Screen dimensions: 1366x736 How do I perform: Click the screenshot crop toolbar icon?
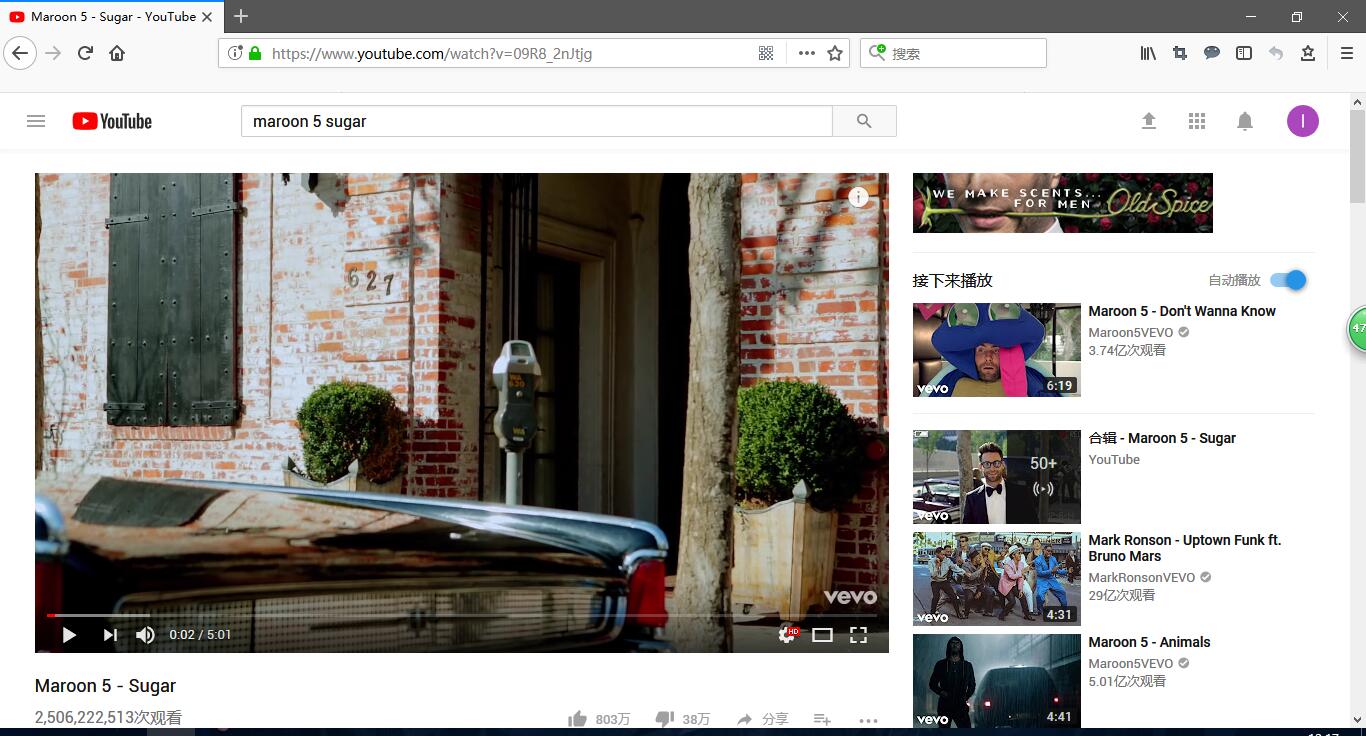1180,53
